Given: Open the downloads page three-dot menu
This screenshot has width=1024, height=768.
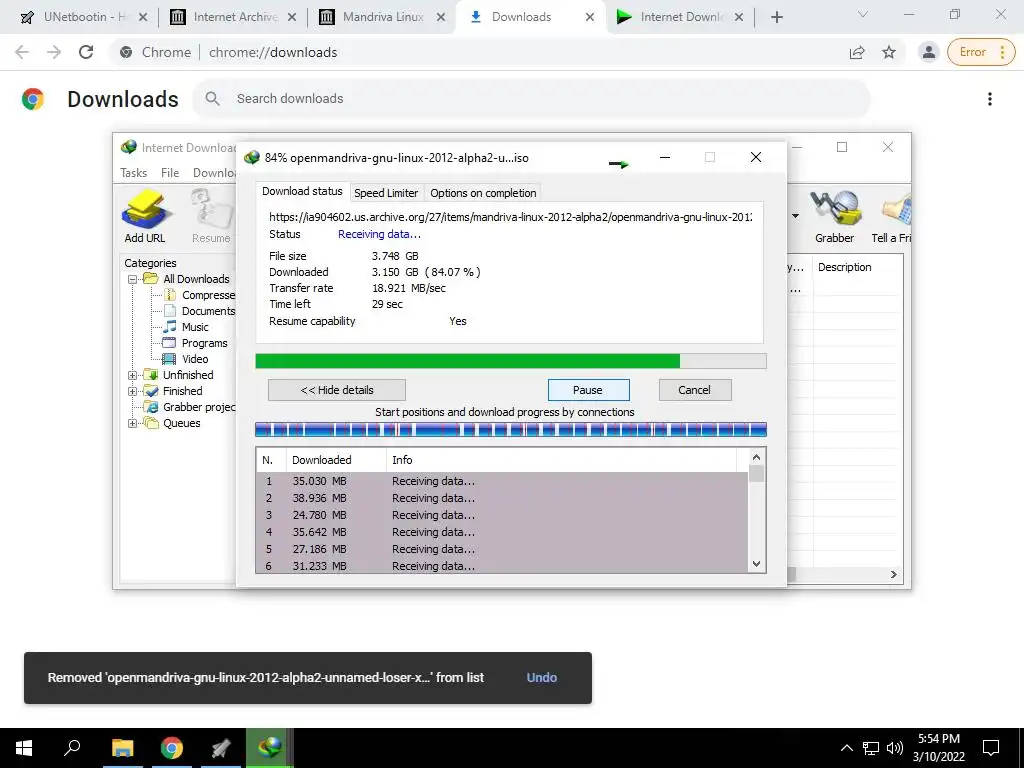Looking at the screenshot, I should (990, 99).
